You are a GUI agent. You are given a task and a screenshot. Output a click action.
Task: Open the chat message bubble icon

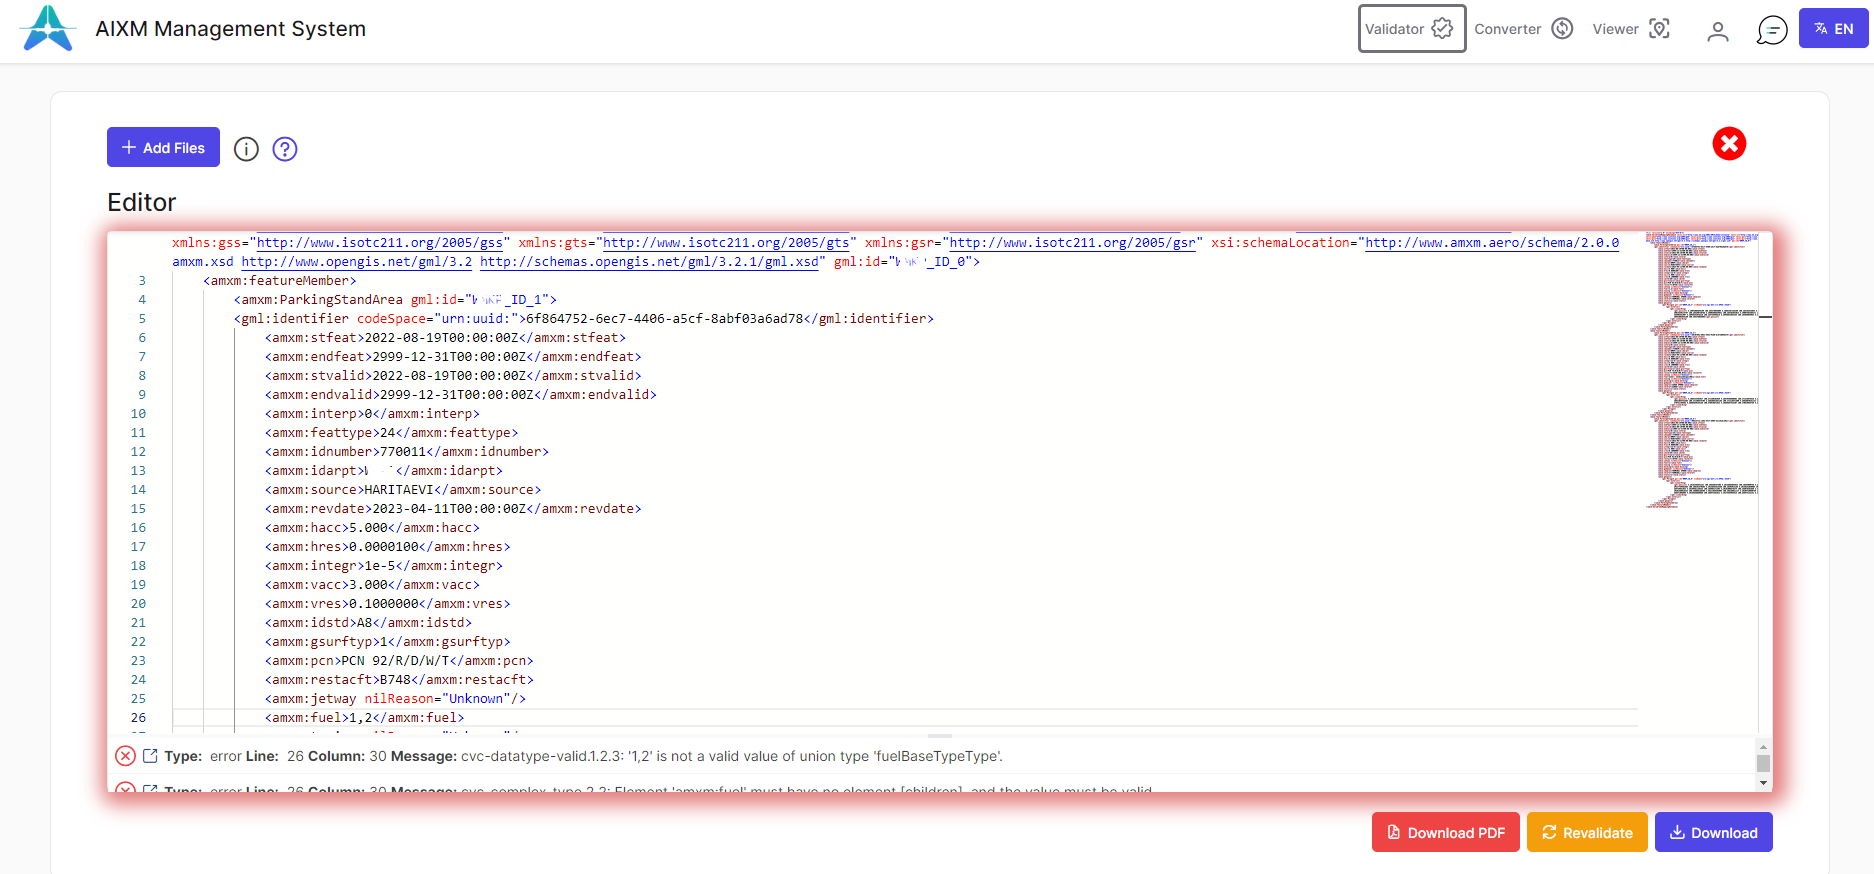[x=1771, y=30]
